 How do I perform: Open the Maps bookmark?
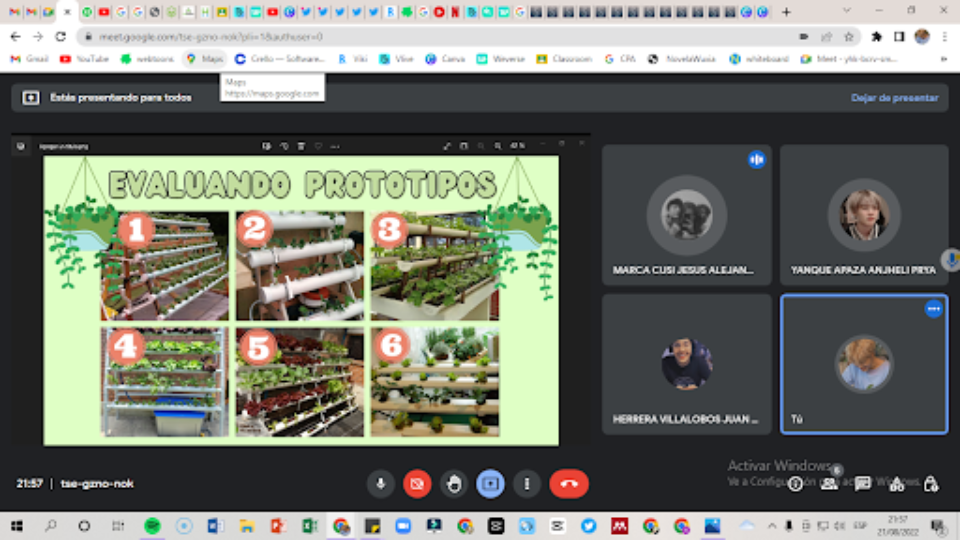click(x=204, y=59)
